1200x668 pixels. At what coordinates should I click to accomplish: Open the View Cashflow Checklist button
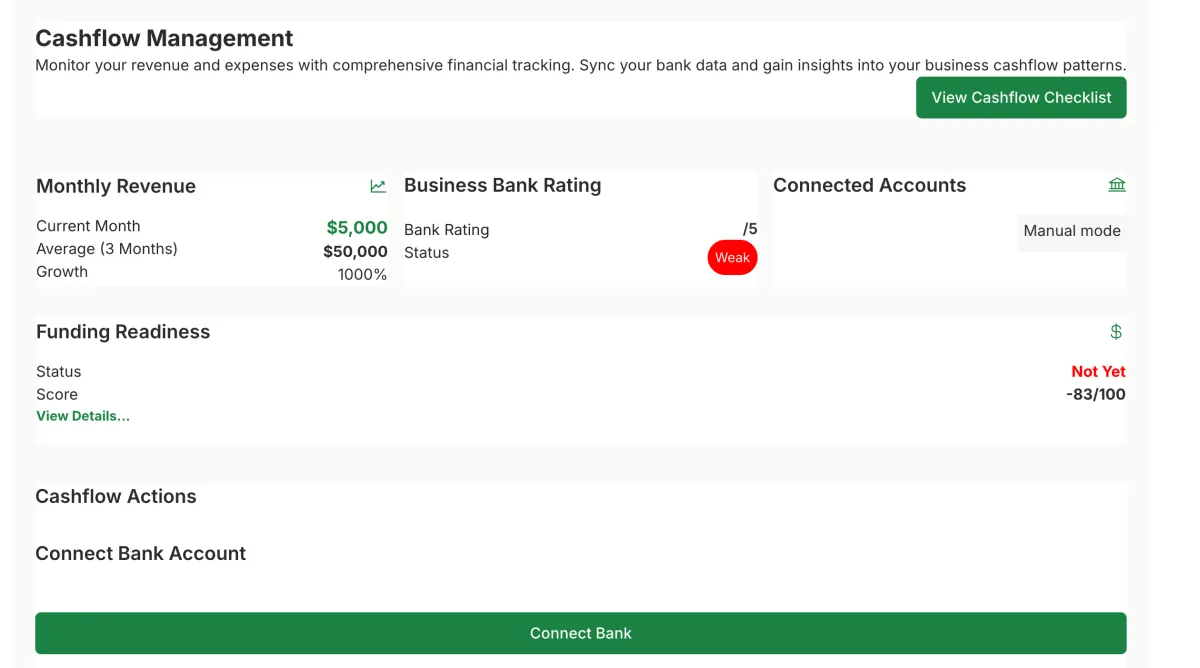click(1021, 98)
